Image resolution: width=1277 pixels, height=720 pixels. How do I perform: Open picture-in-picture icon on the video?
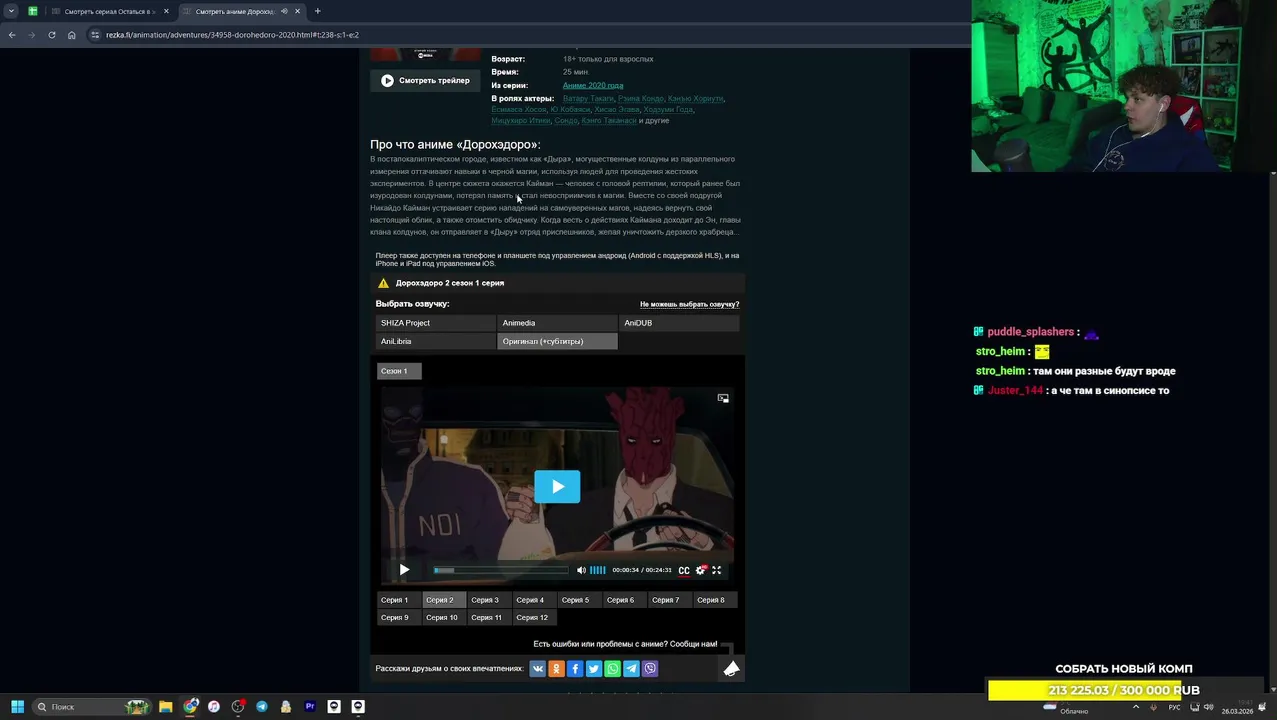723,398
